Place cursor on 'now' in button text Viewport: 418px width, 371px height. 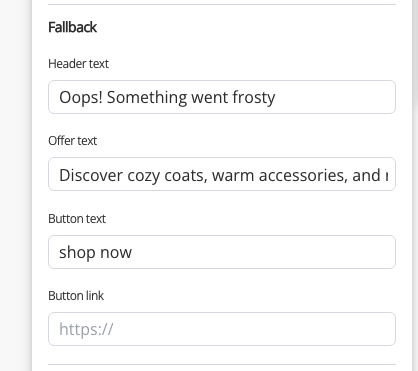coord(116,253)
